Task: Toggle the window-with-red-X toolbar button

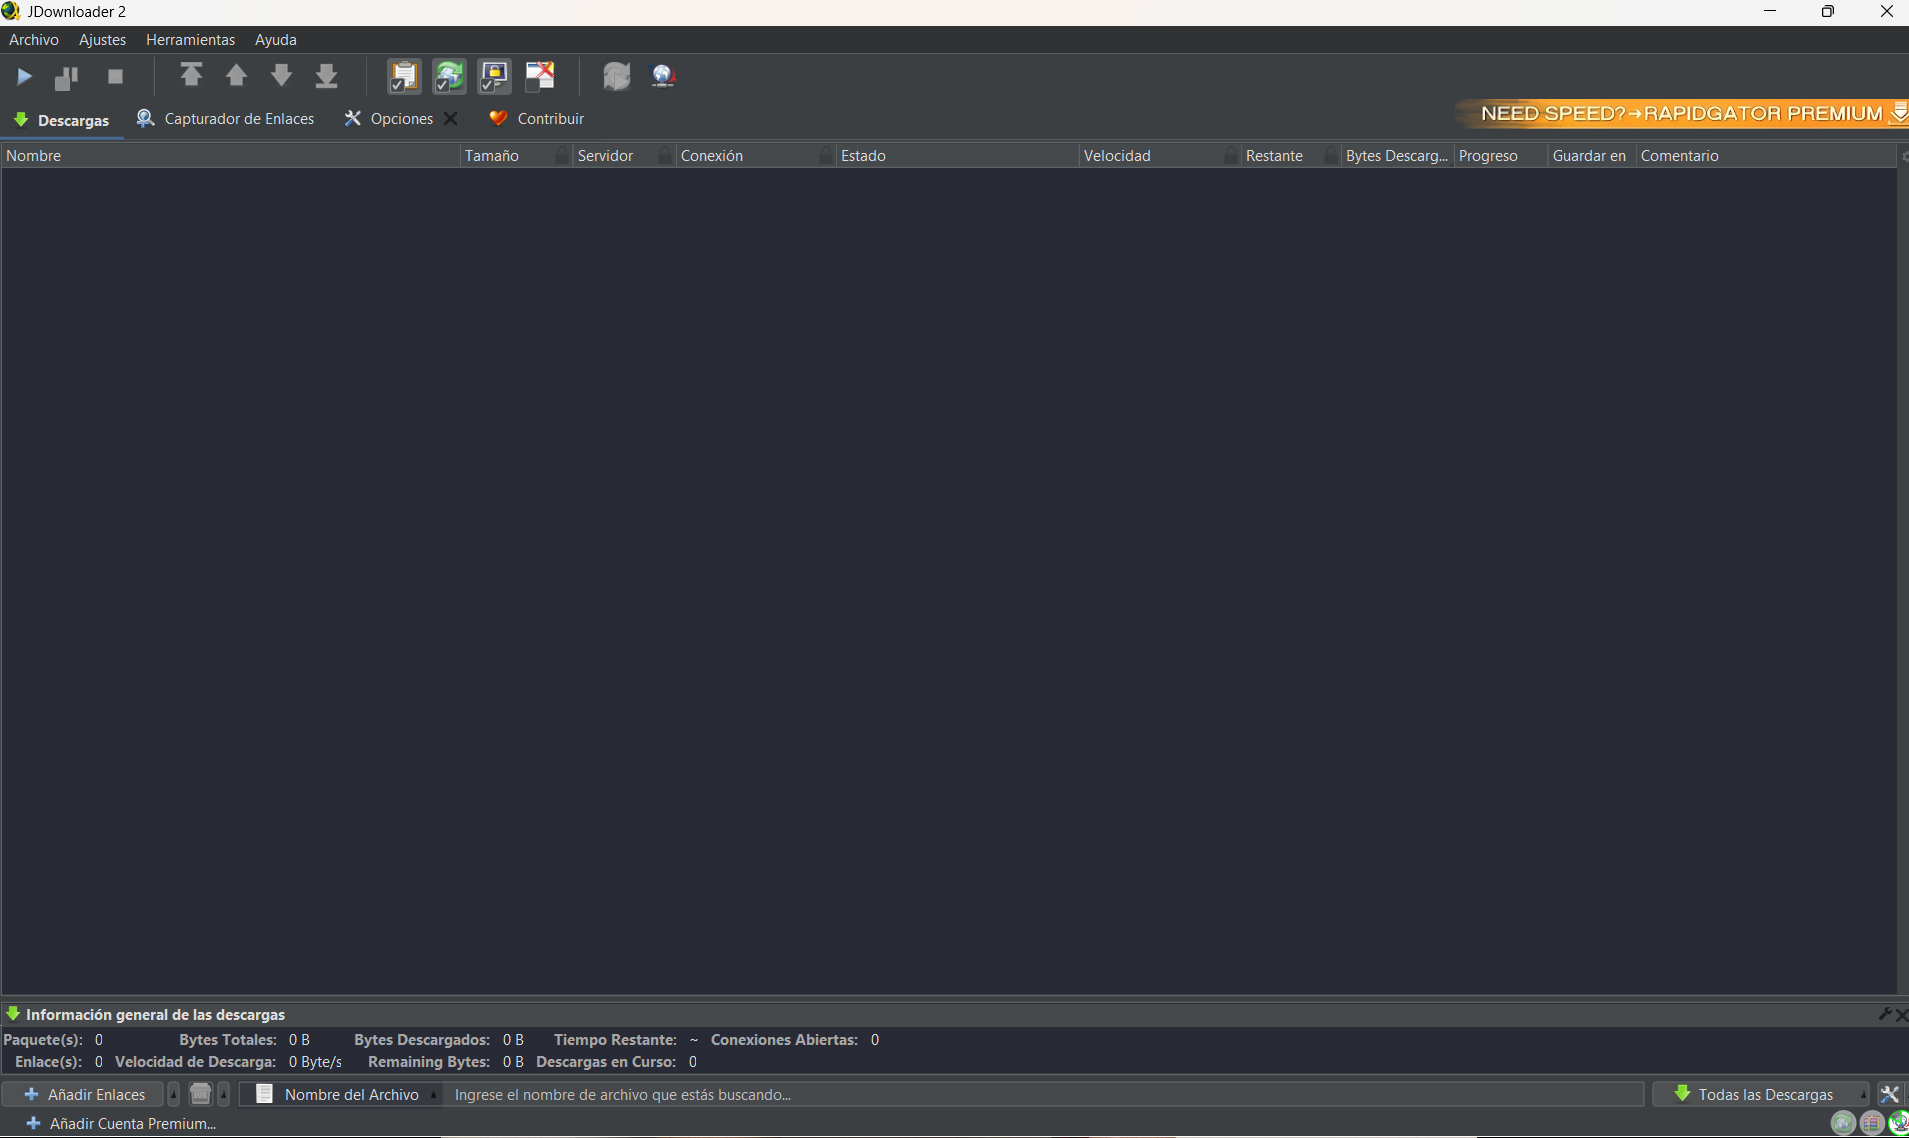Action: 540,76
